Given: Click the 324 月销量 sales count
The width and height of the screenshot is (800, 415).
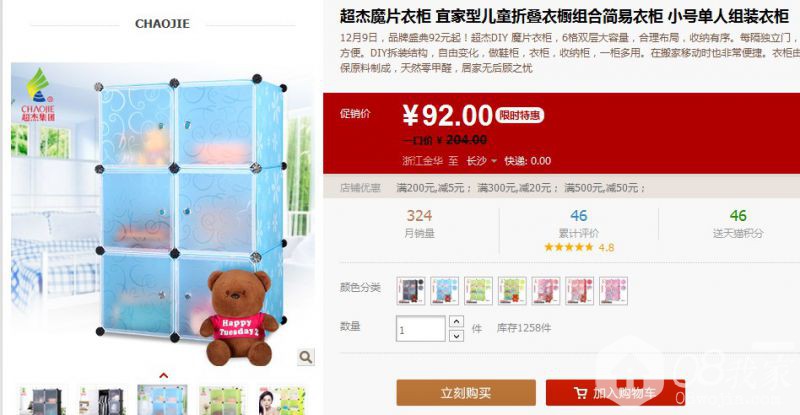Looking at the screenshot, I should (419, 224).
